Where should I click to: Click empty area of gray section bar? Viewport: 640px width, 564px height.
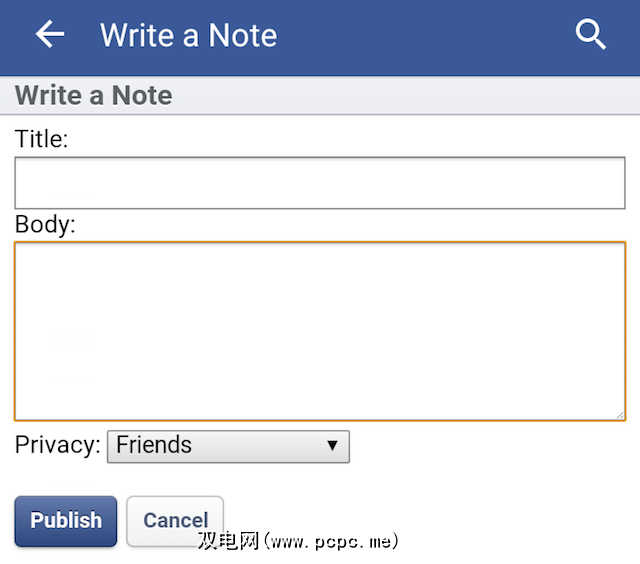click(400, 96)
